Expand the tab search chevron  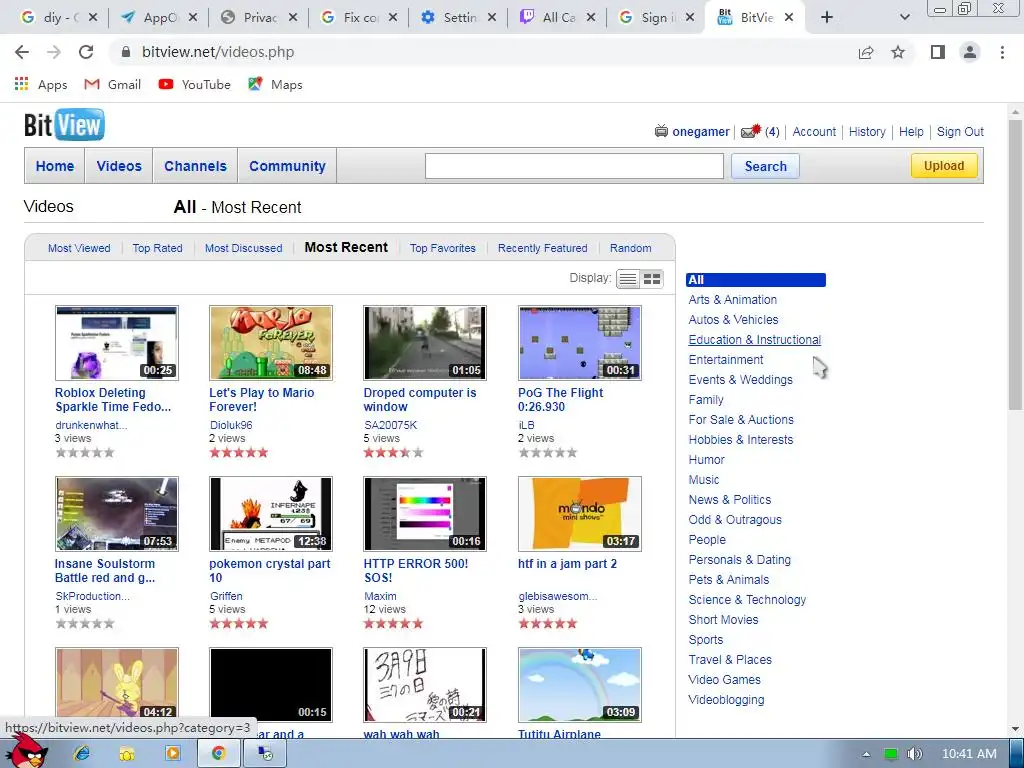tap(904, 18)
